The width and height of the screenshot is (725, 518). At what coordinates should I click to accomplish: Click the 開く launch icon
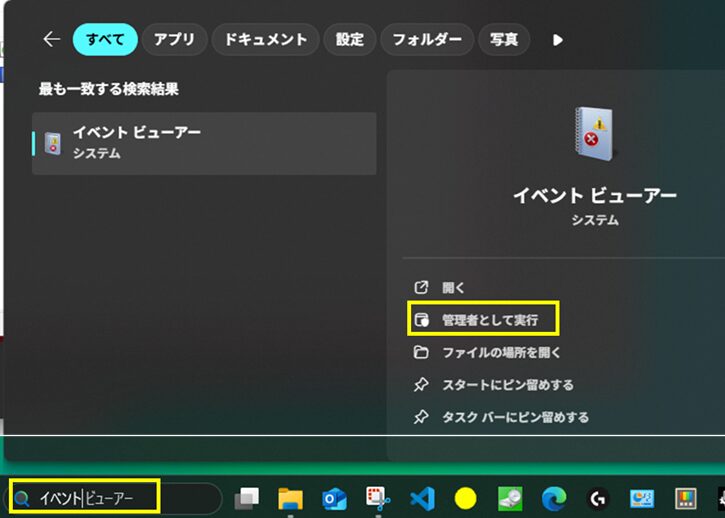pos(421,288)
